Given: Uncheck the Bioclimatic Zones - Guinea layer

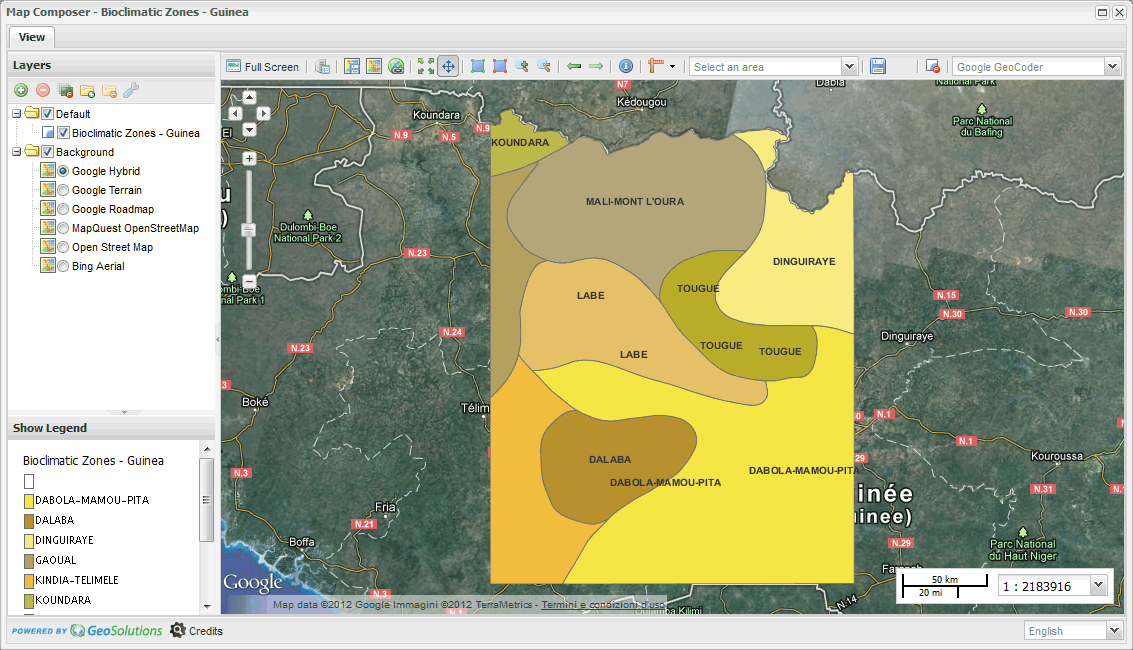Looking at the screenshot, I should 63,133.
